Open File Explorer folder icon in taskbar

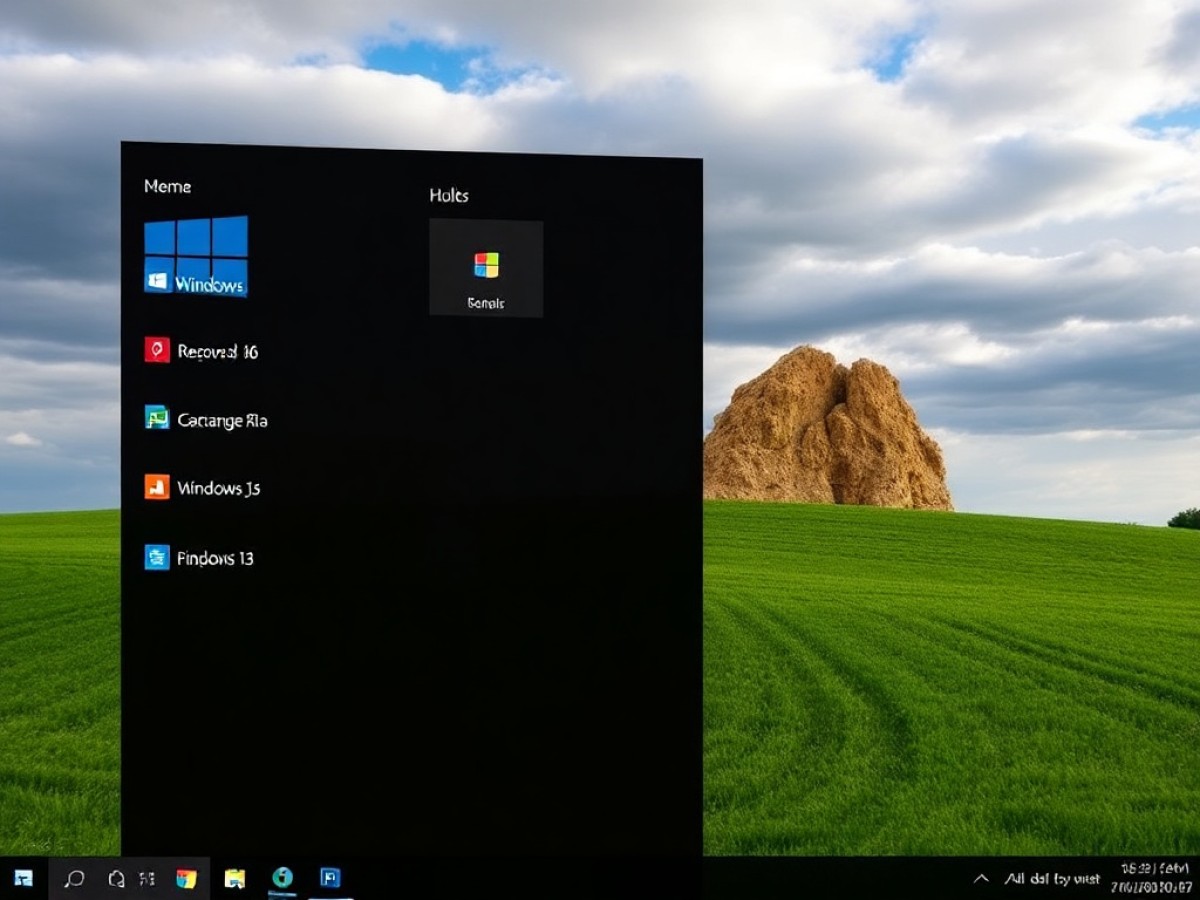click(x=235, y=878)
